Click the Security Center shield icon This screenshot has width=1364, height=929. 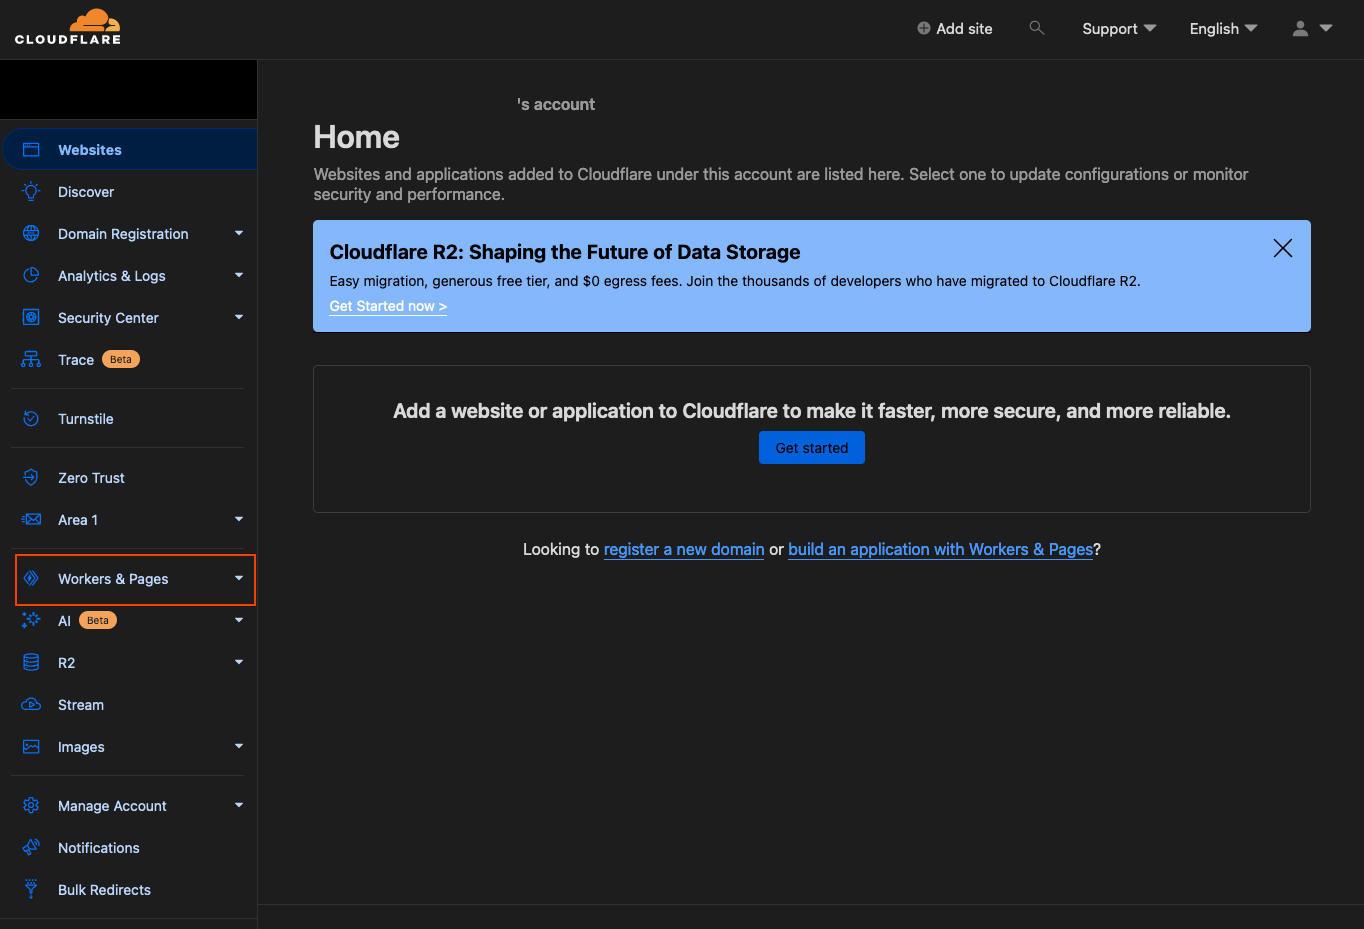pyautogui.click(x=31, y=318)
